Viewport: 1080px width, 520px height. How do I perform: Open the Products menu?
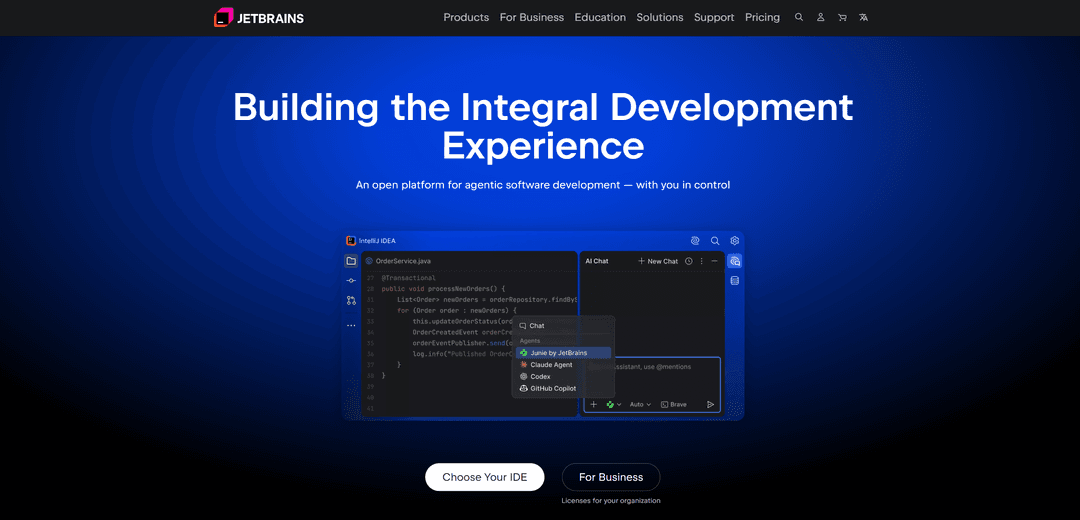[x=466, y=17]
